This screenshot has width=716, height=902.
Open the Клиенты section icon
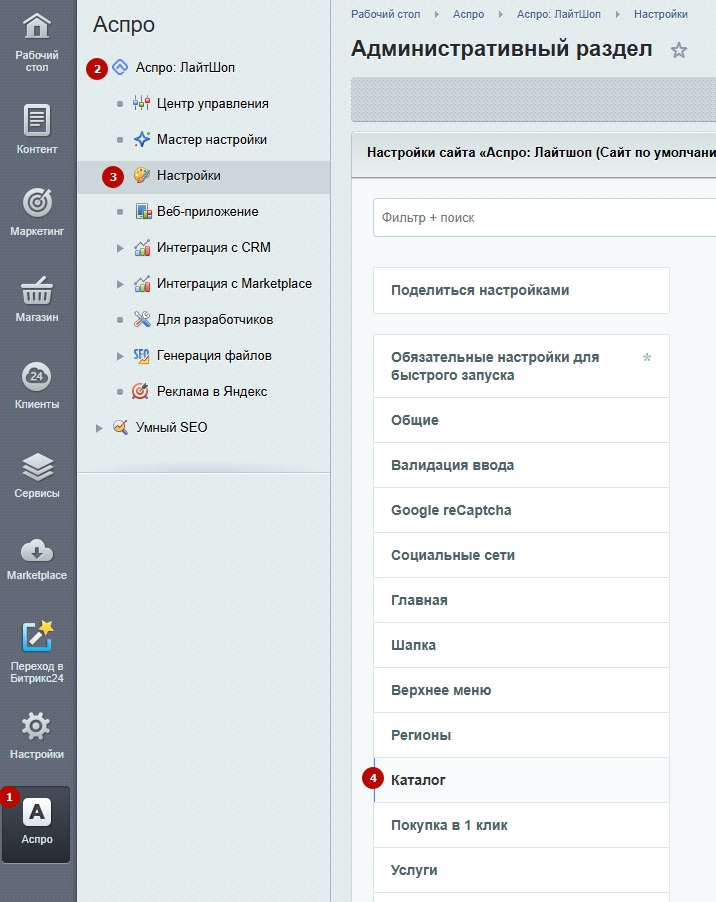coord(37,376)
